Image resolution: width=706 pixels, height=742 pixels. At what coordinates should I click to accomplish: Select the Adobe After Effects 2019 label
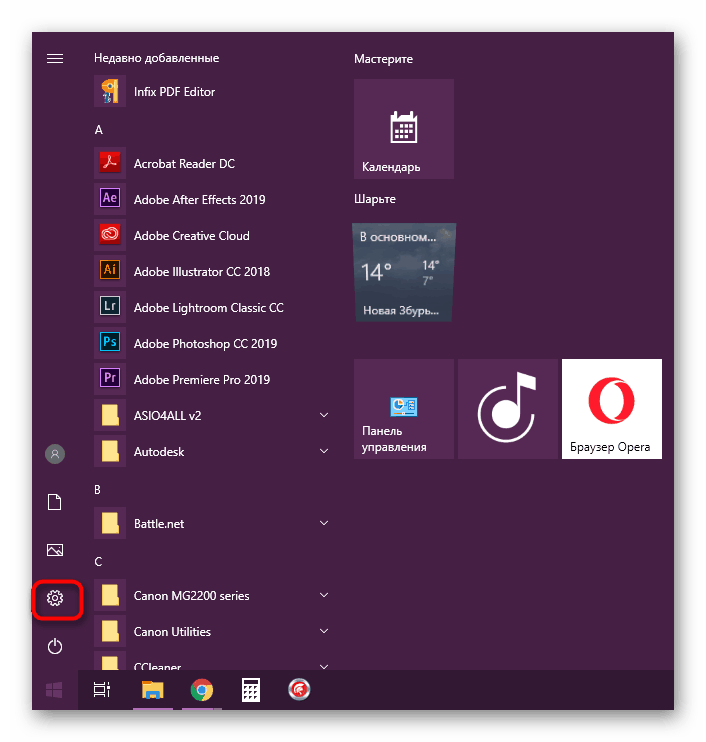pyautogui.click(x=200, y=200)
